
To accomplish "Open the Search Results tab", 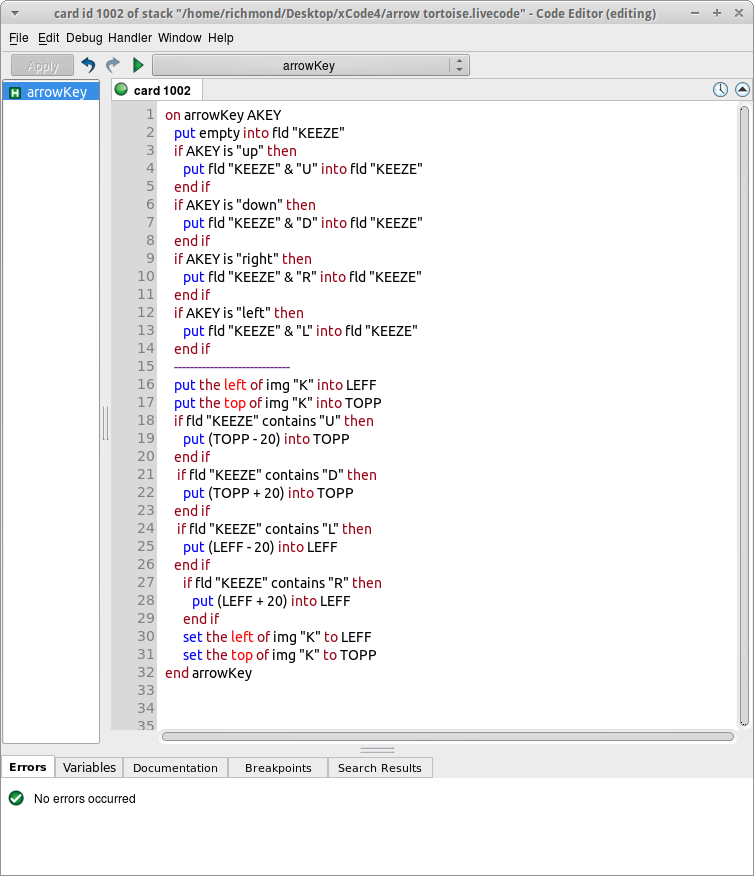I will 380,768.
